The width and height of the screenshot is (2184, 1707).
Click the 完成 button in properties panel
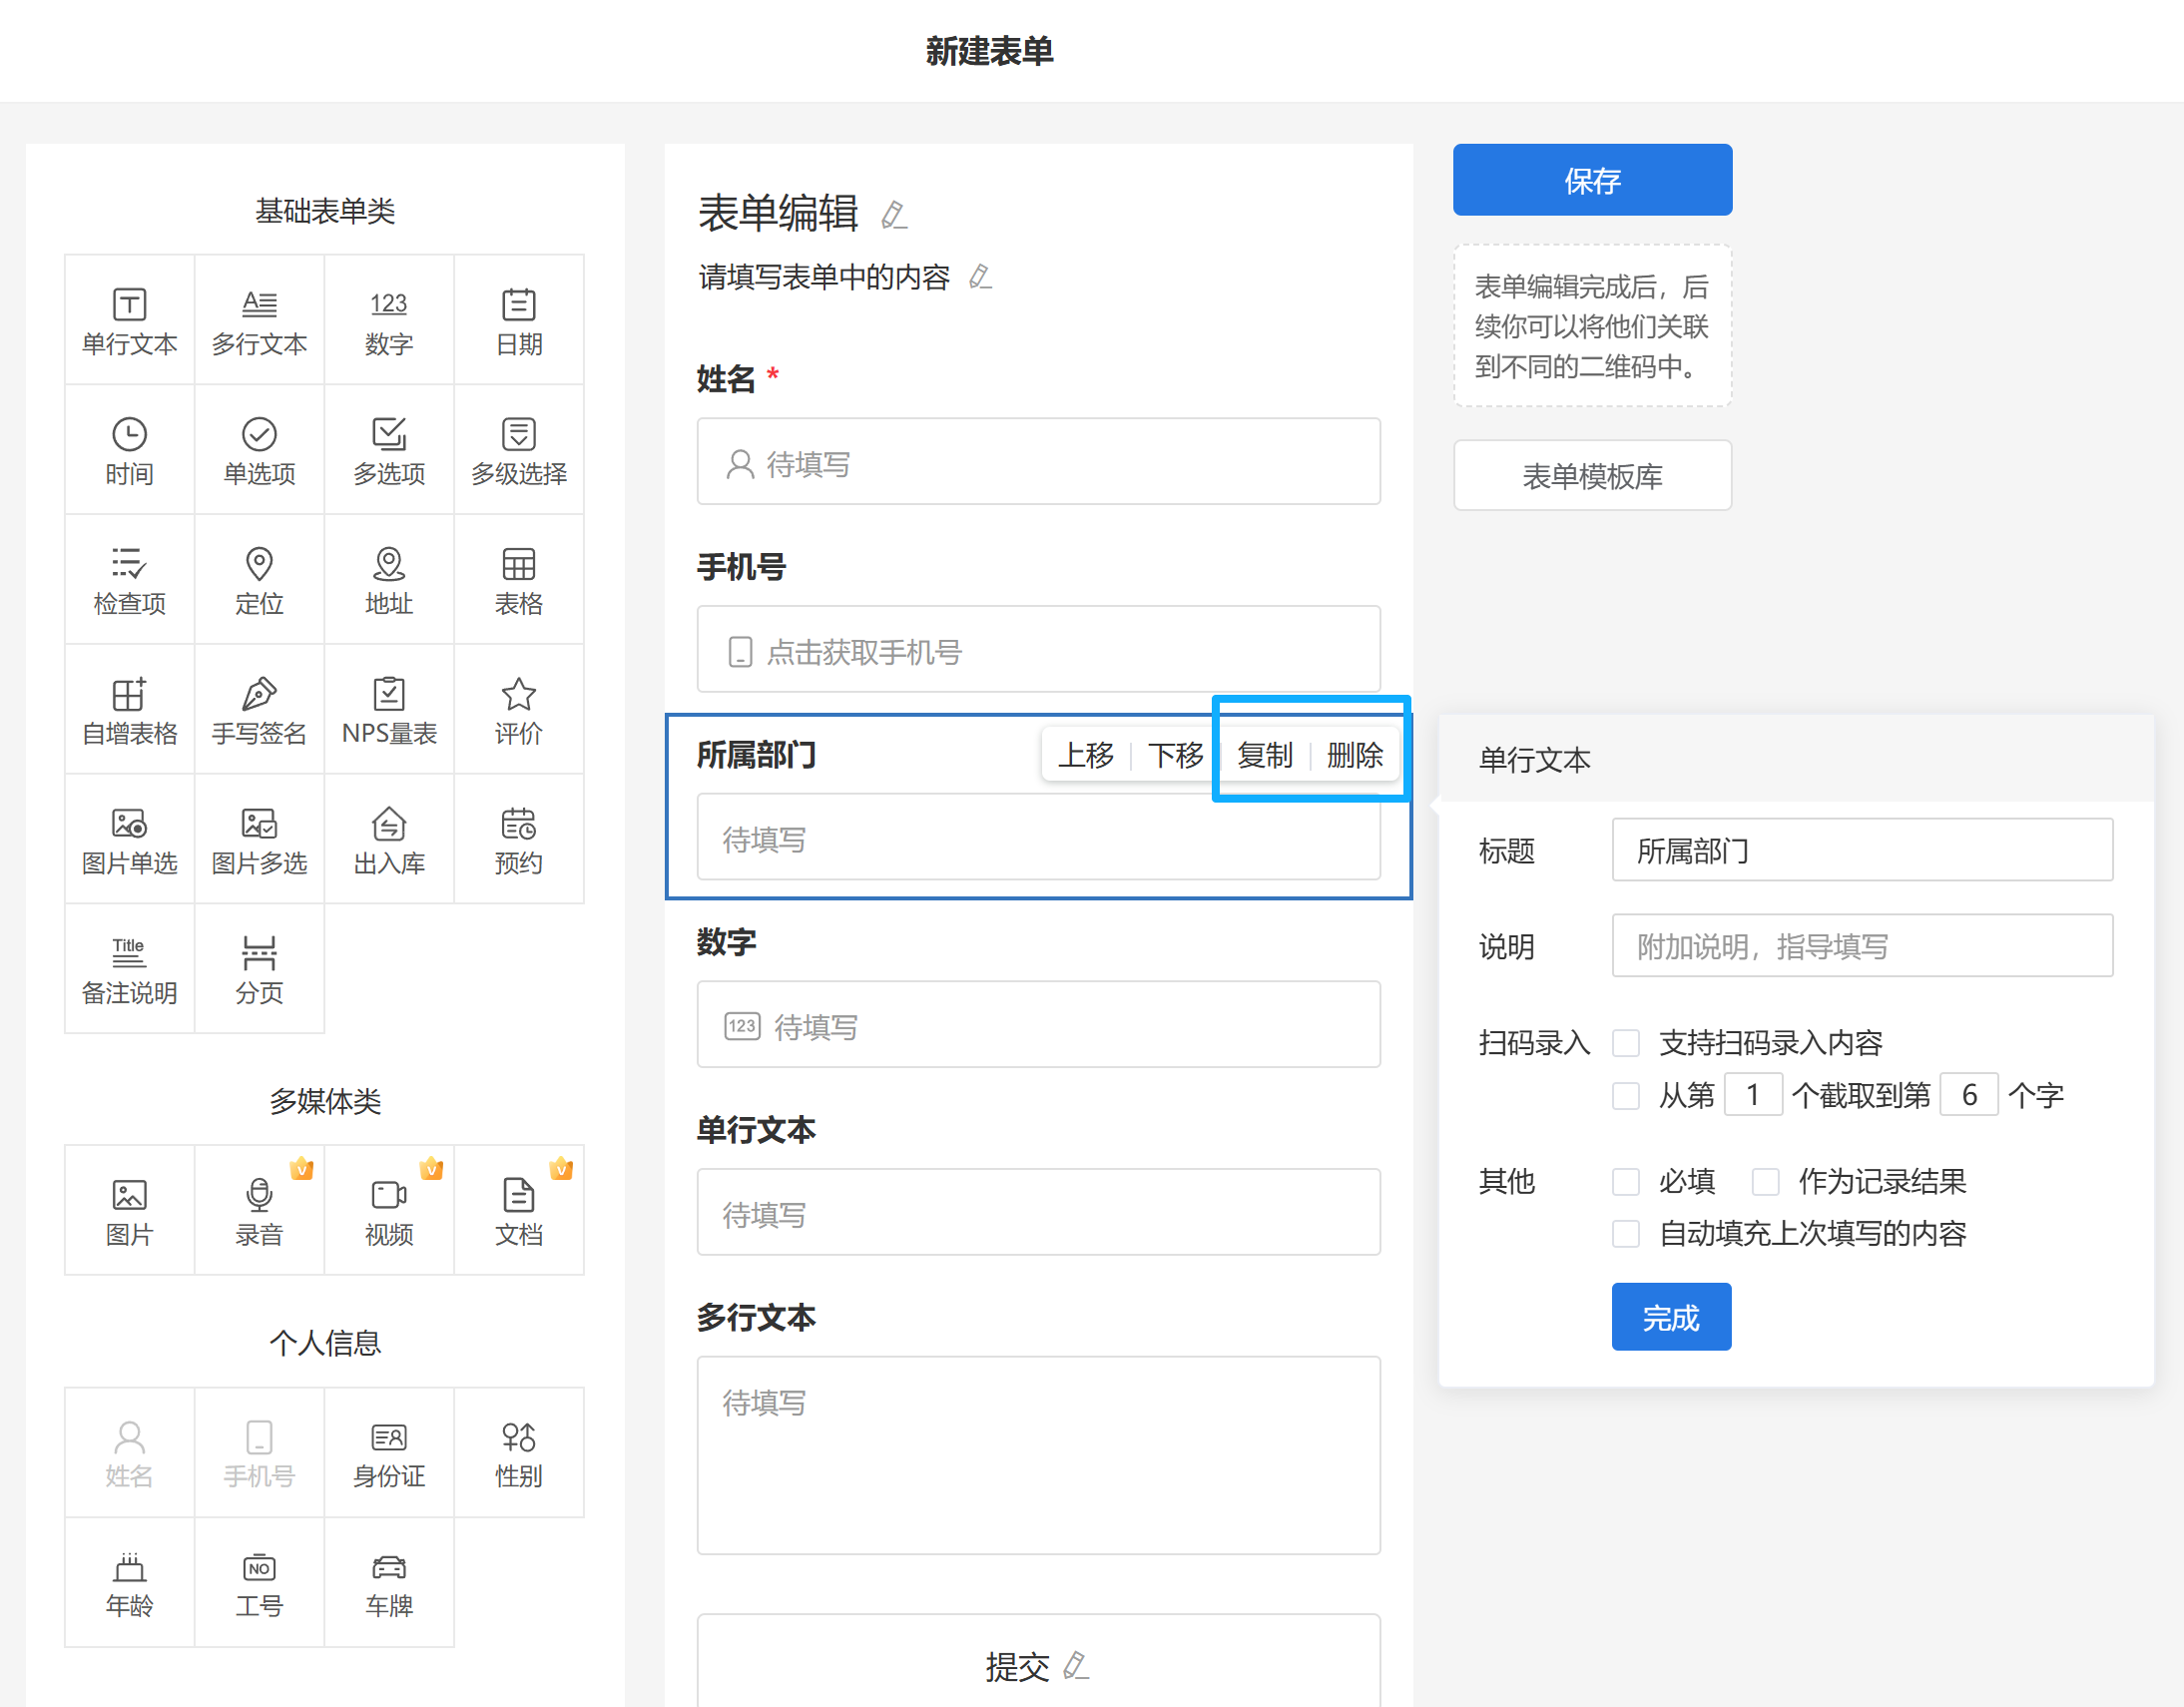point(1670,1317)
